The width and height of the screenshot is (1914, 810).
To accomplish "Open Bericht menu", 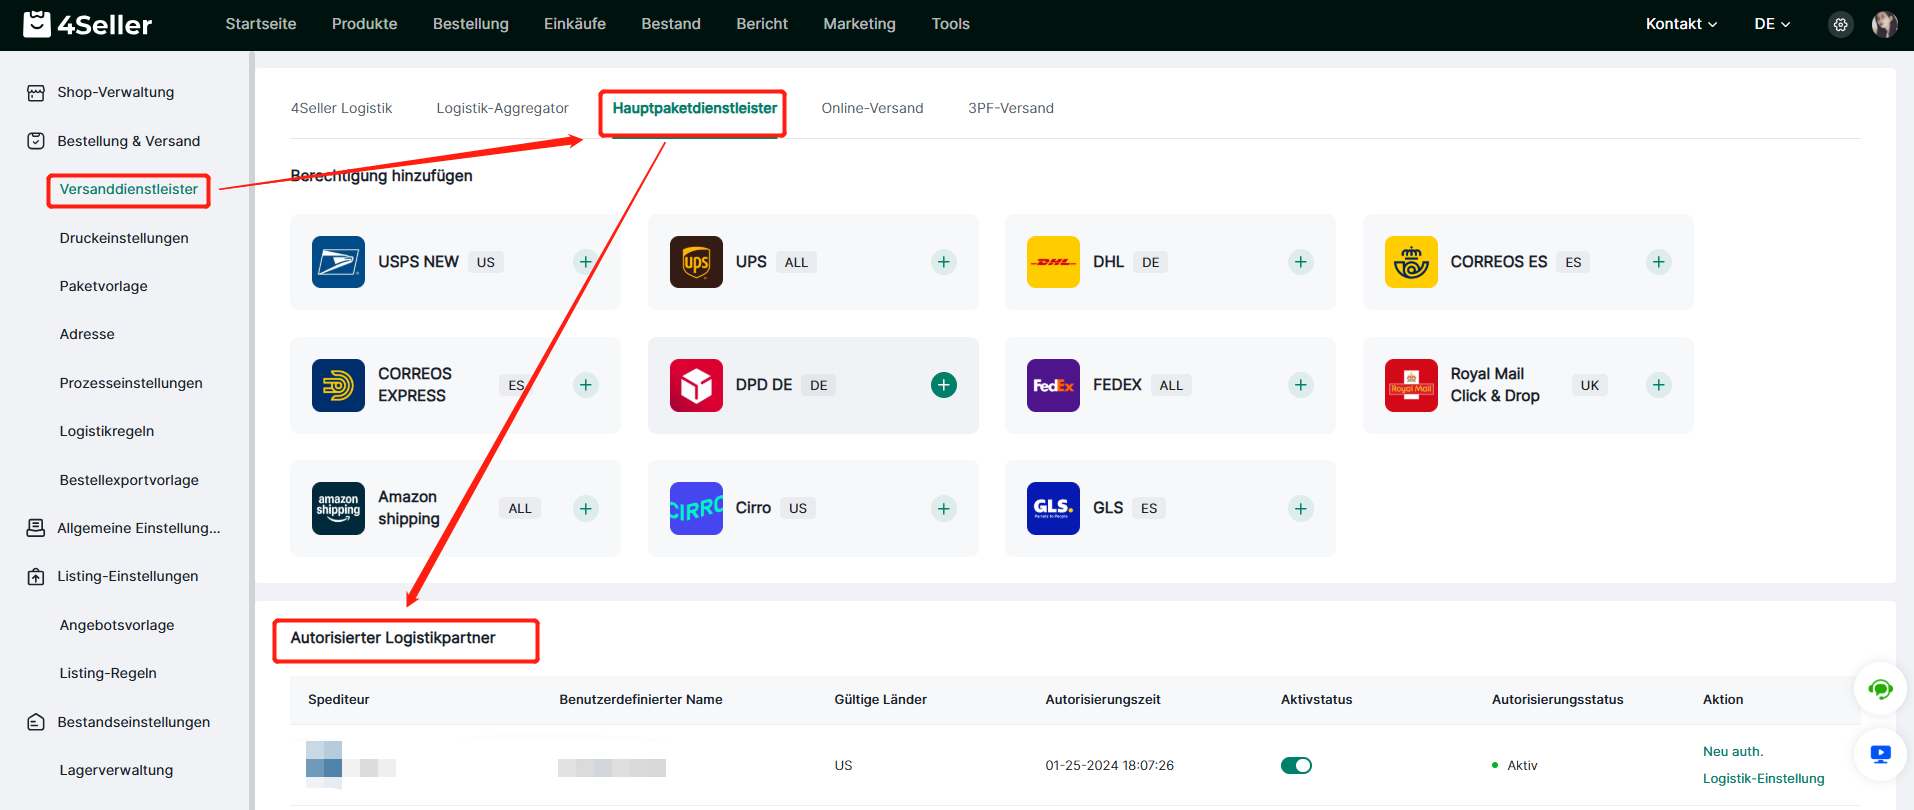I will coord(761,24).
